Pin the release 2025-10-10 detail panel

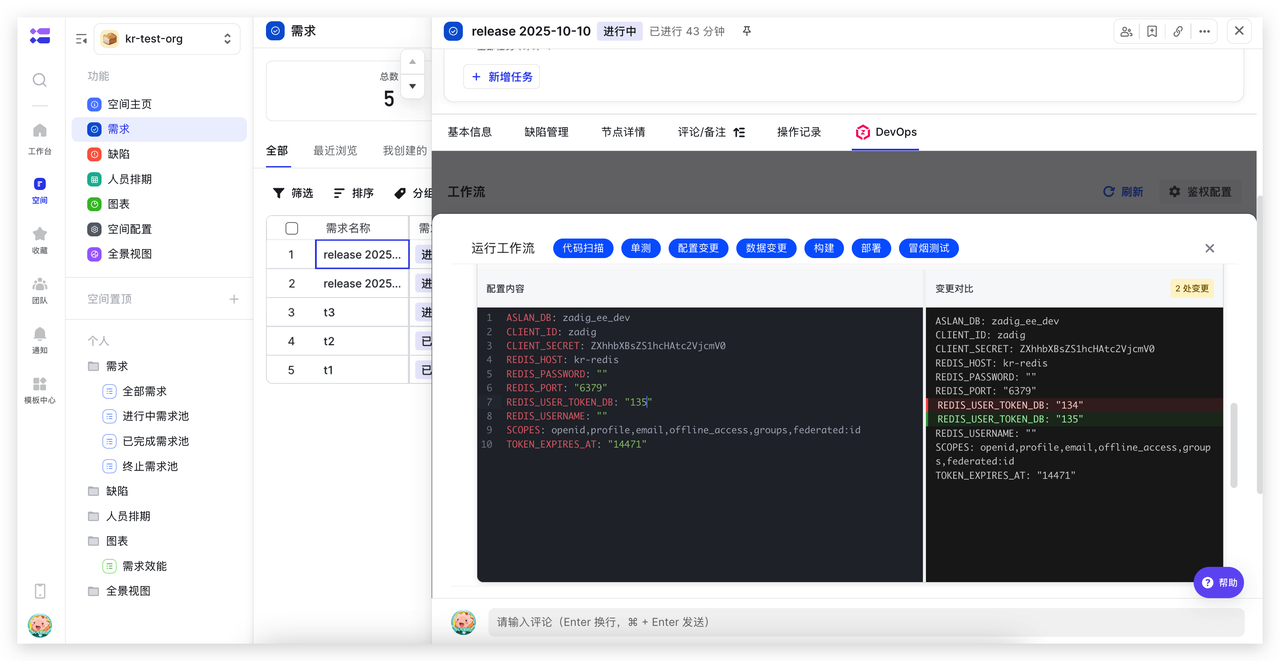coord(746,31)
